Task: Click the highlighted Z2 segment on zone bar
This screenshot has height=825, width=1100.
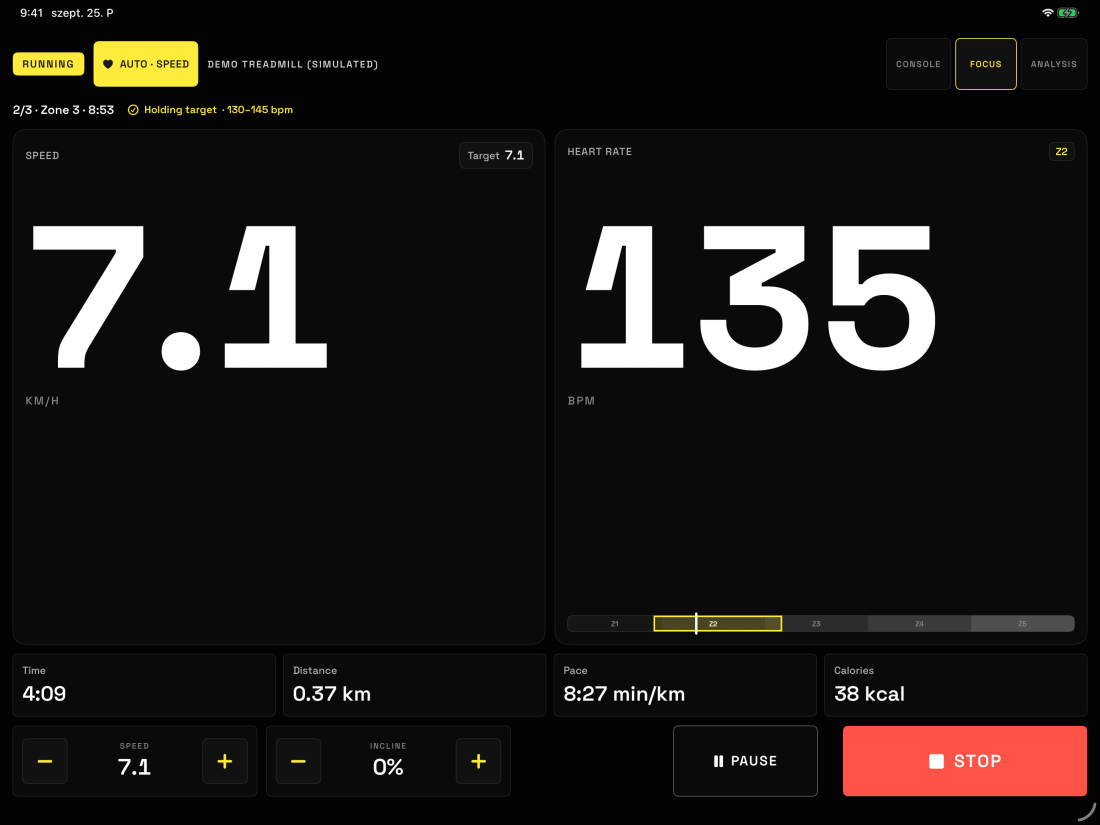Action: 718,624
